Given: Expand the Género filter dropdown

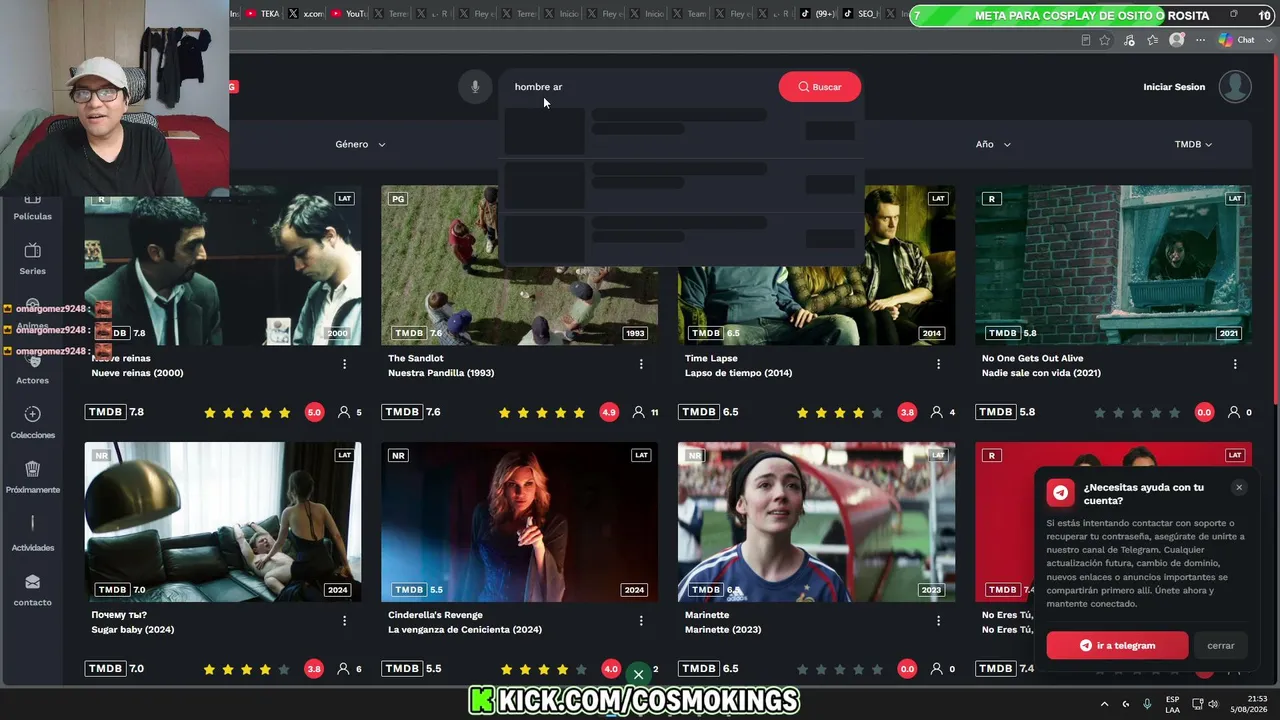Looking at the screenshot, I should coord(360,144).
